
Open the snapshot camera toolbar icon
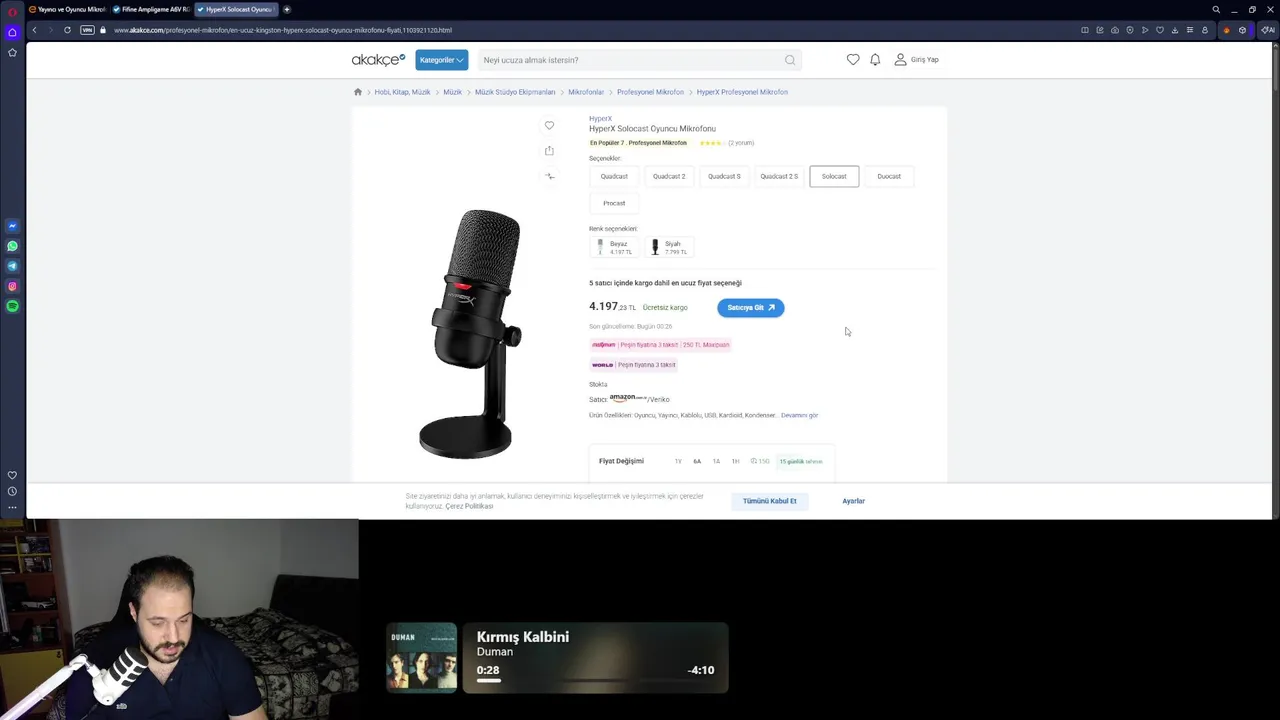click(x=1115, y=30)
